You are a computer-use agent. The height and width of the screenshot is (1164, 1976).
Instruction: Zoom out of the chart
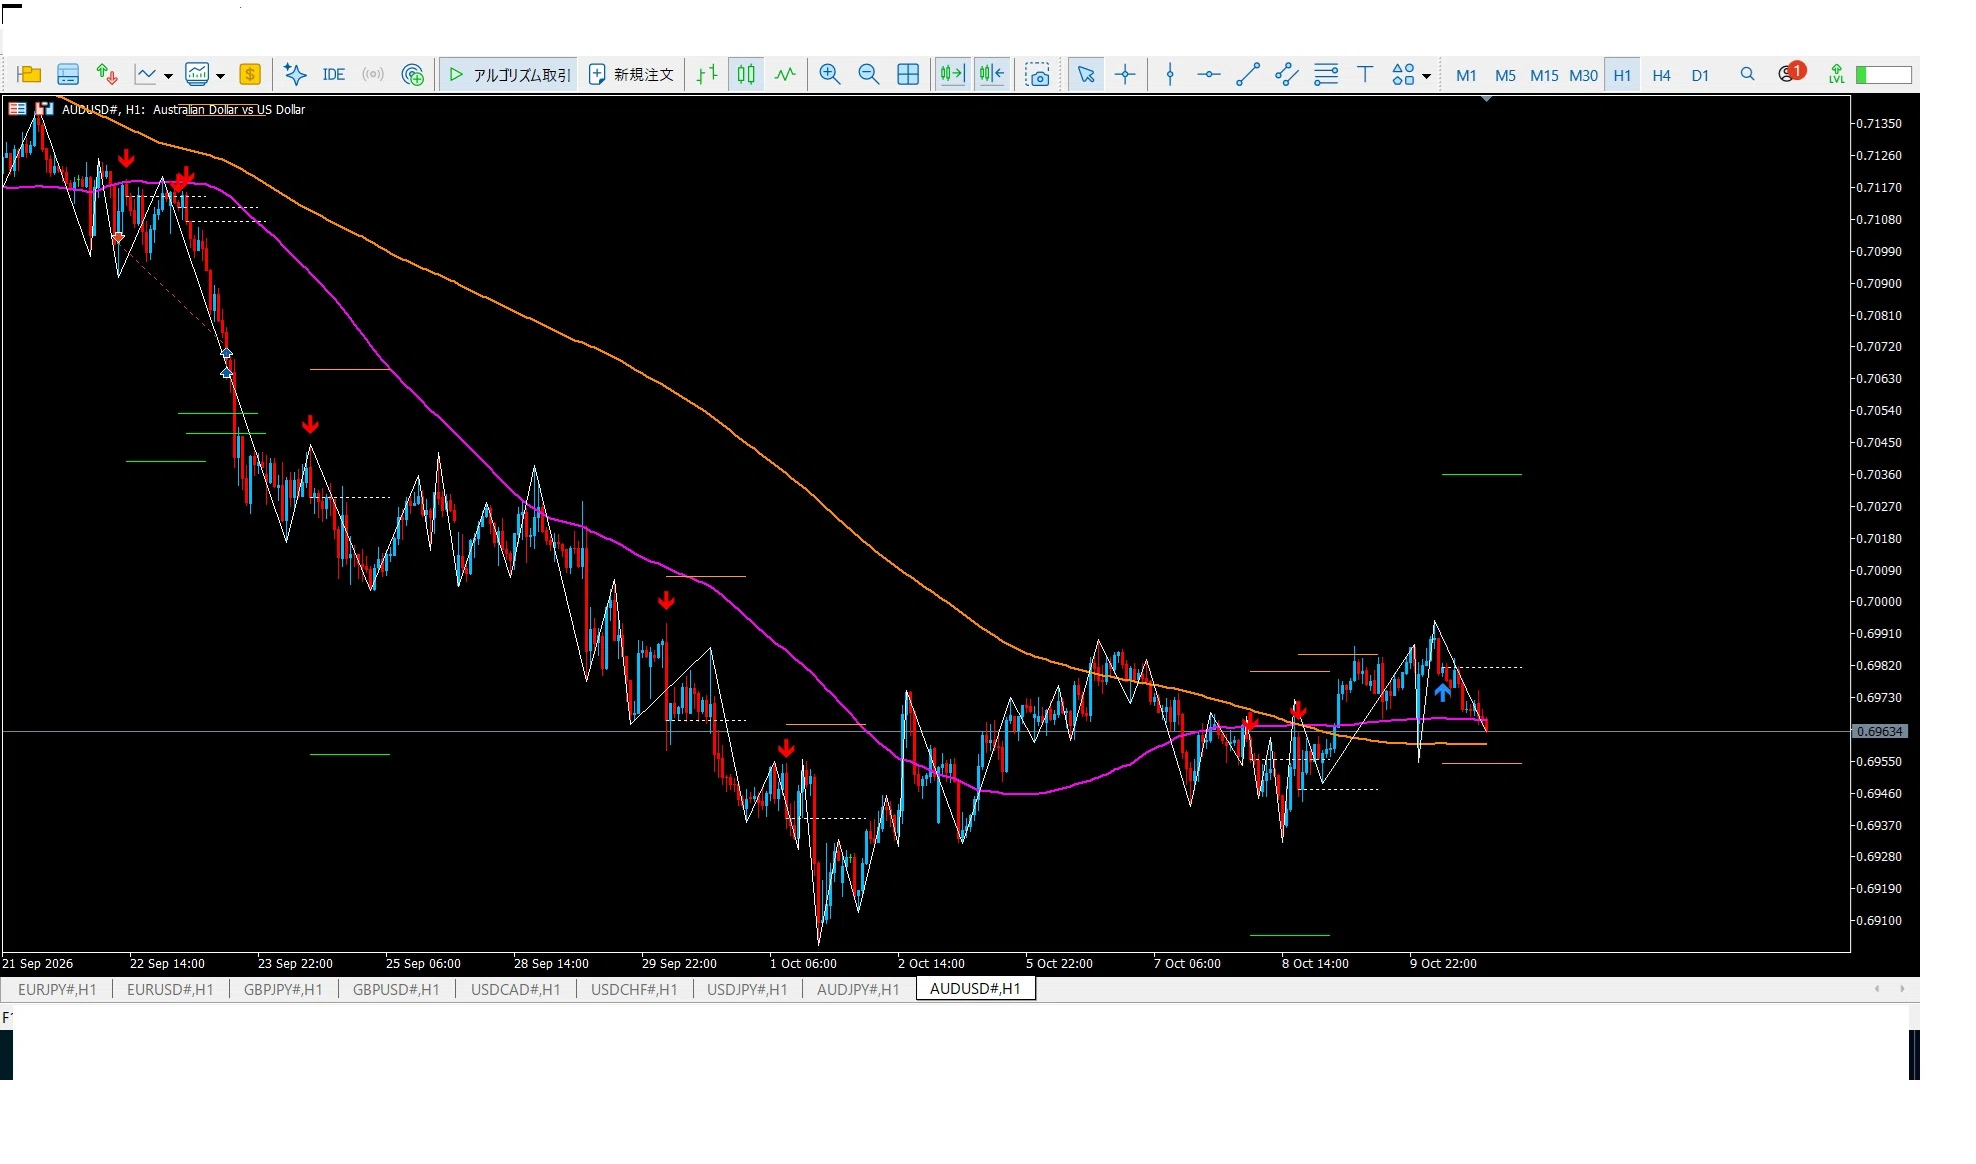pyautogui.click(x=868, y=74)
